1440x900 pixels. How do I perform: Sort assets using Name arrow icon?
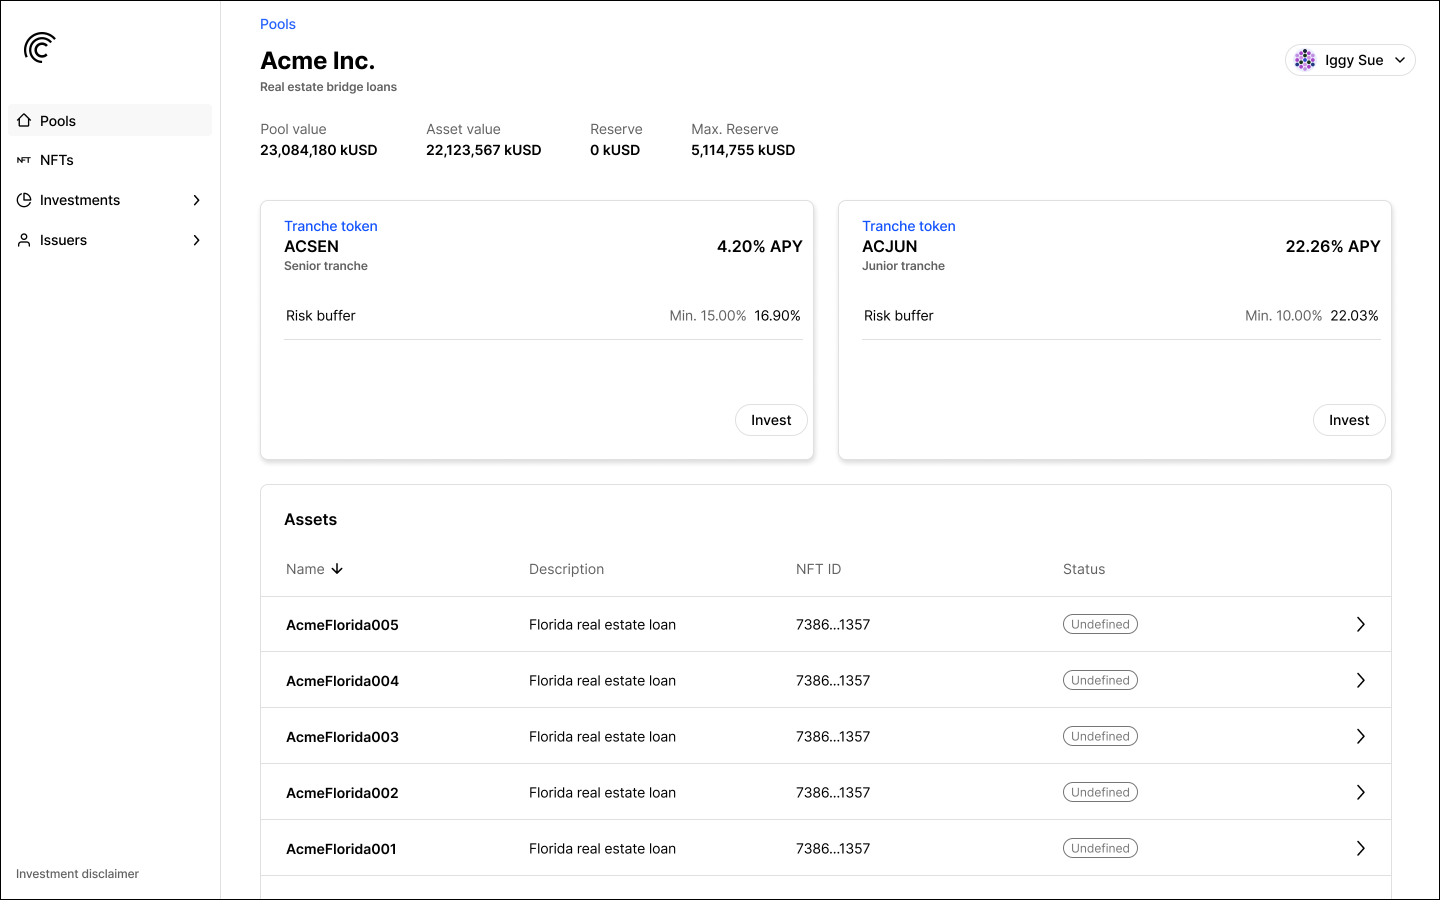[x=337, y=569]
